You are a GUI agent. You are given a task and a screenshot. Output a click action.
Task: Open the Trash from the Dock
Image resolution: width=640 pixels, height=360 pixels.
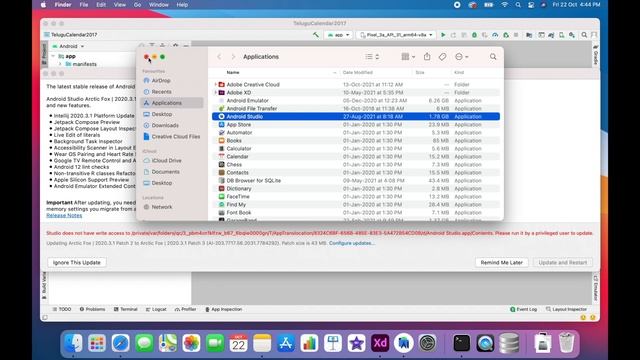click(x=566, y=343)
